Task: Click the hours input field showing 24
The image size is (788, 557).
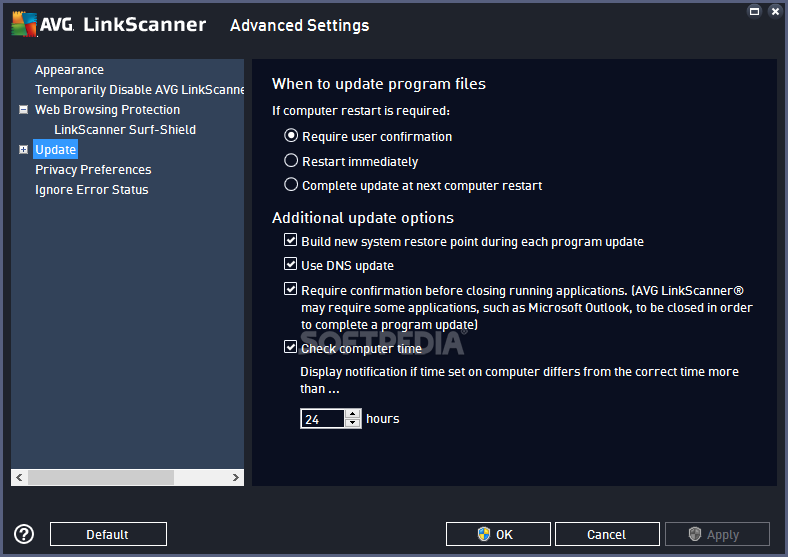Action: [323, 419]
